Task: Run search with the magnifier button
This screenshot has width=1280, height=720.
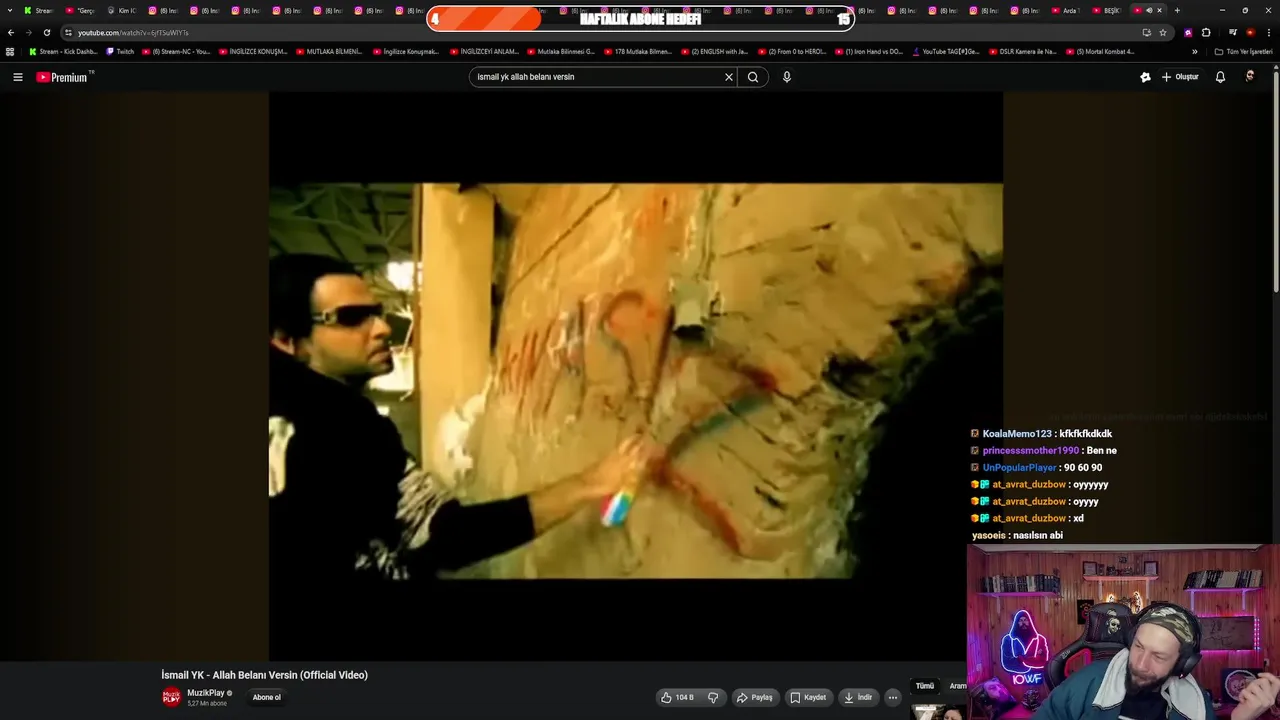Action: [753, 77]
